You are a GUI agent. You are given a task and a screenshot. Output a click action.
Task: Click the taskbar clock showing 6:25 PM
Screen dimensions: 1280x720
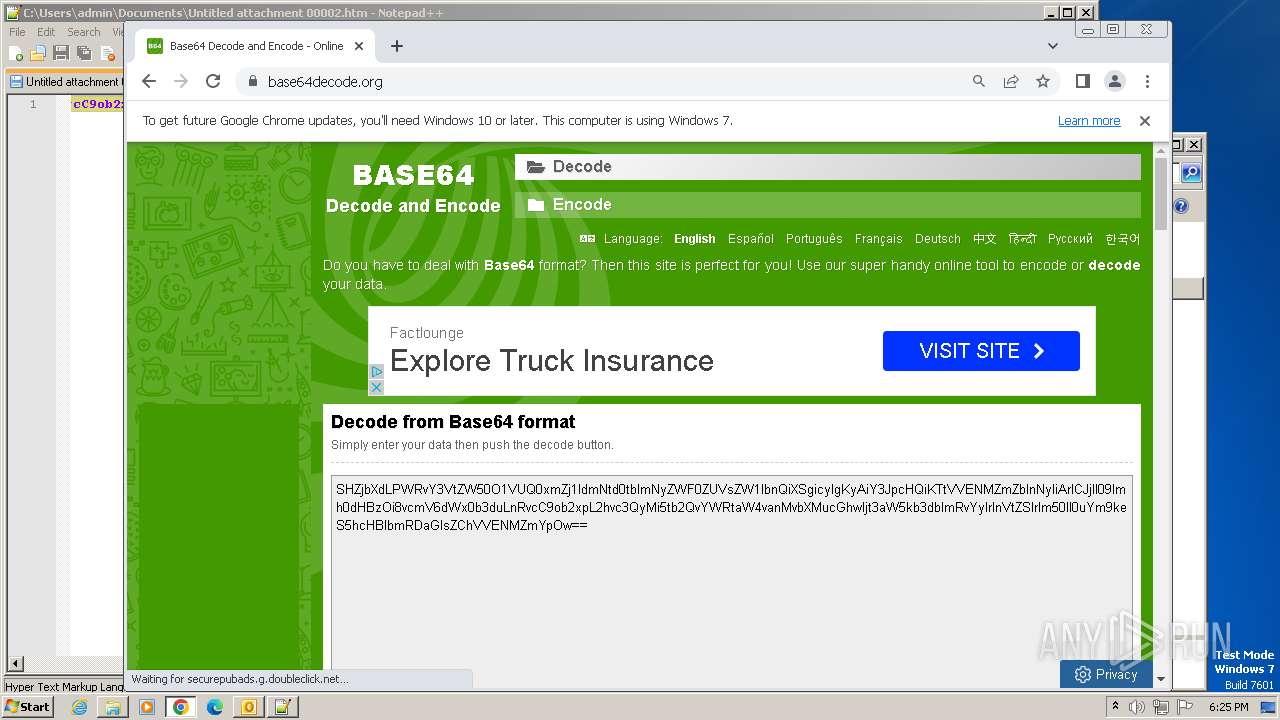(1228, 707)
